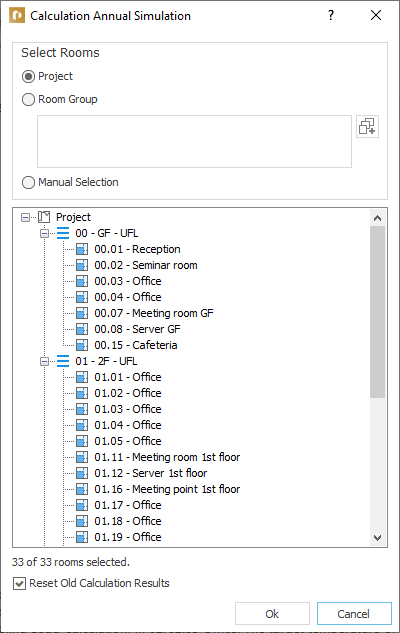
Task: Confirm the simulation with Ok button
Action: (x=272, y=614)
